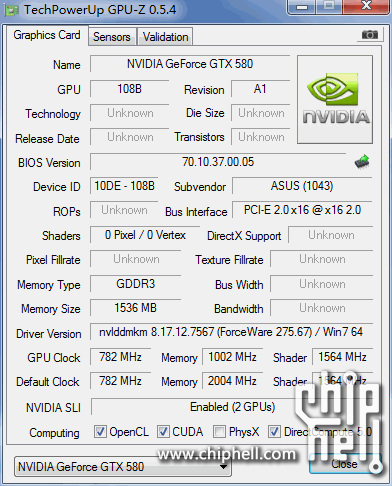
Task: Click the Memory Size field 1536 MB
Action: click(135, 308)
